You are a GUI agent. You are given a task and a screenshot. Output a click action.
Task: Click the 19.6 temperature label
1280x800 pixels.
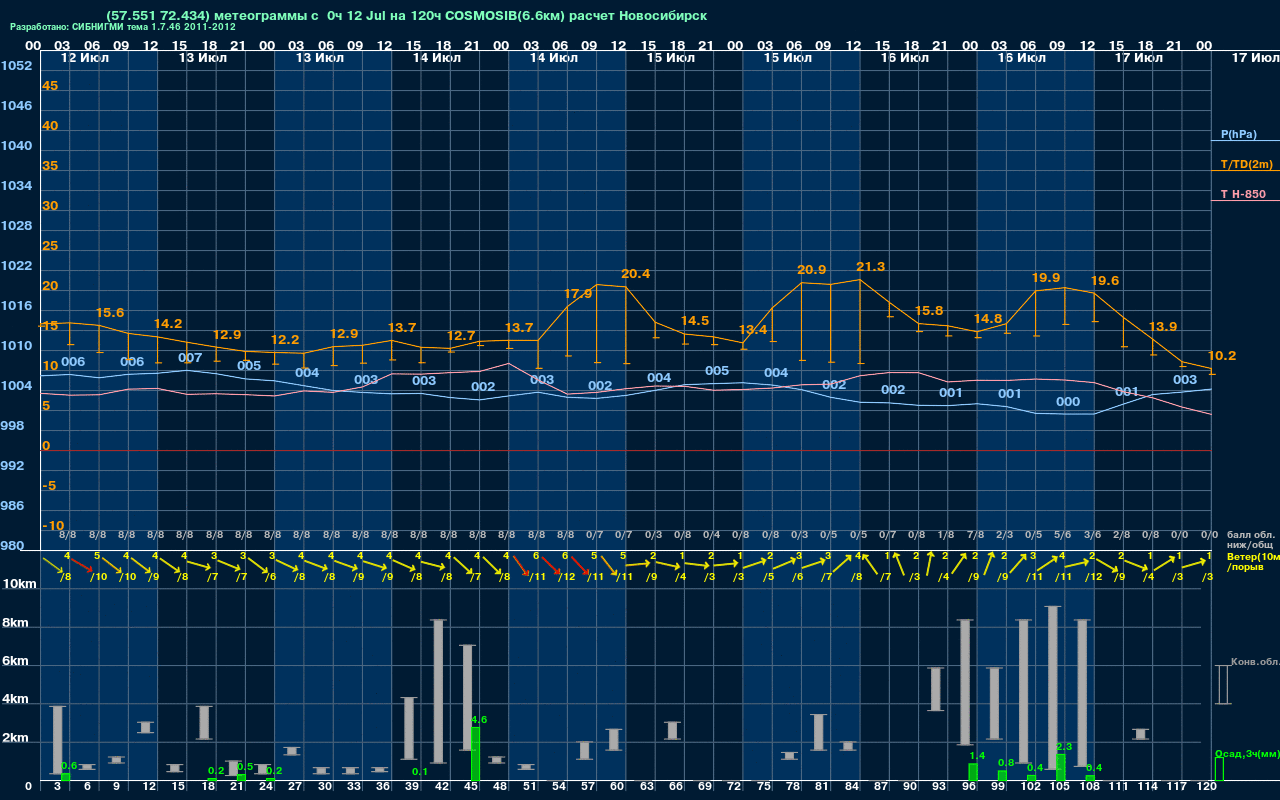pyautogui.click(x=1105, y=281)
